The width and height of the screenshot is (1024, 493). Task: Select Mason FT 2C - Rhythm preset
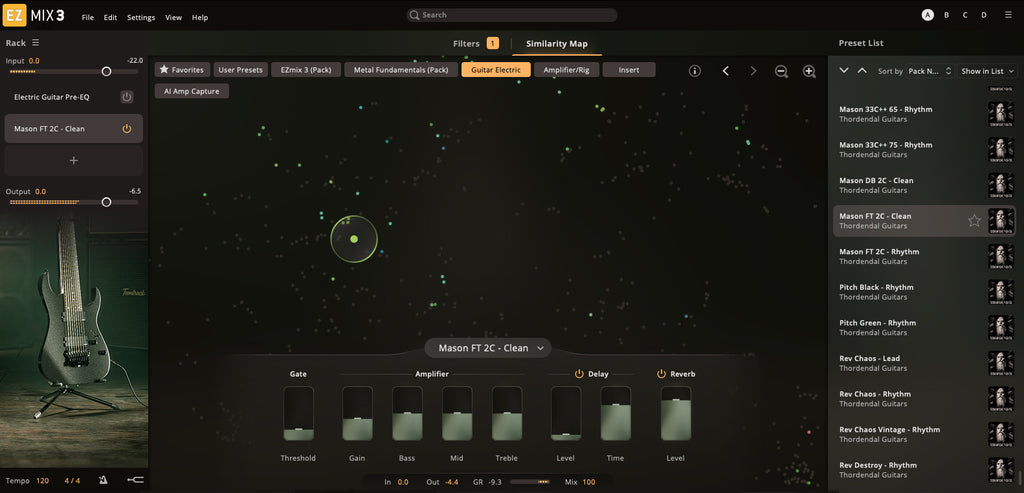(x=924, y=257)
